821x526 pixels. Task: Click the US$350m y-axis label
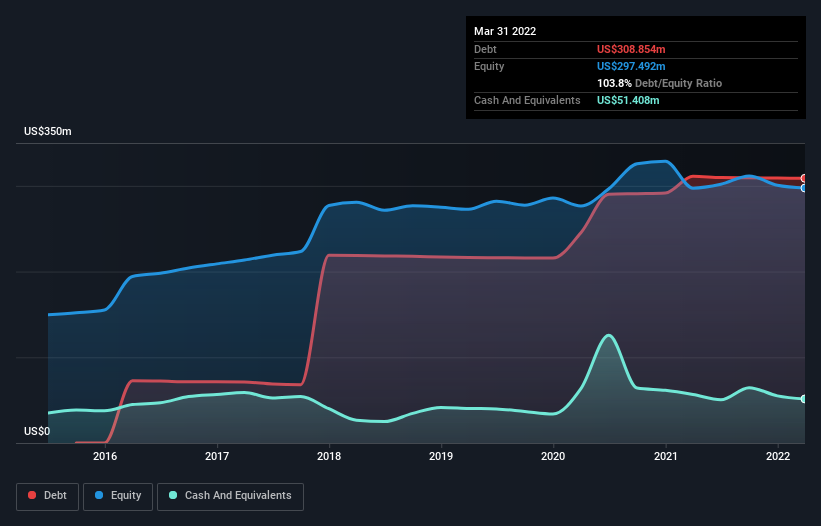point(48,131)
